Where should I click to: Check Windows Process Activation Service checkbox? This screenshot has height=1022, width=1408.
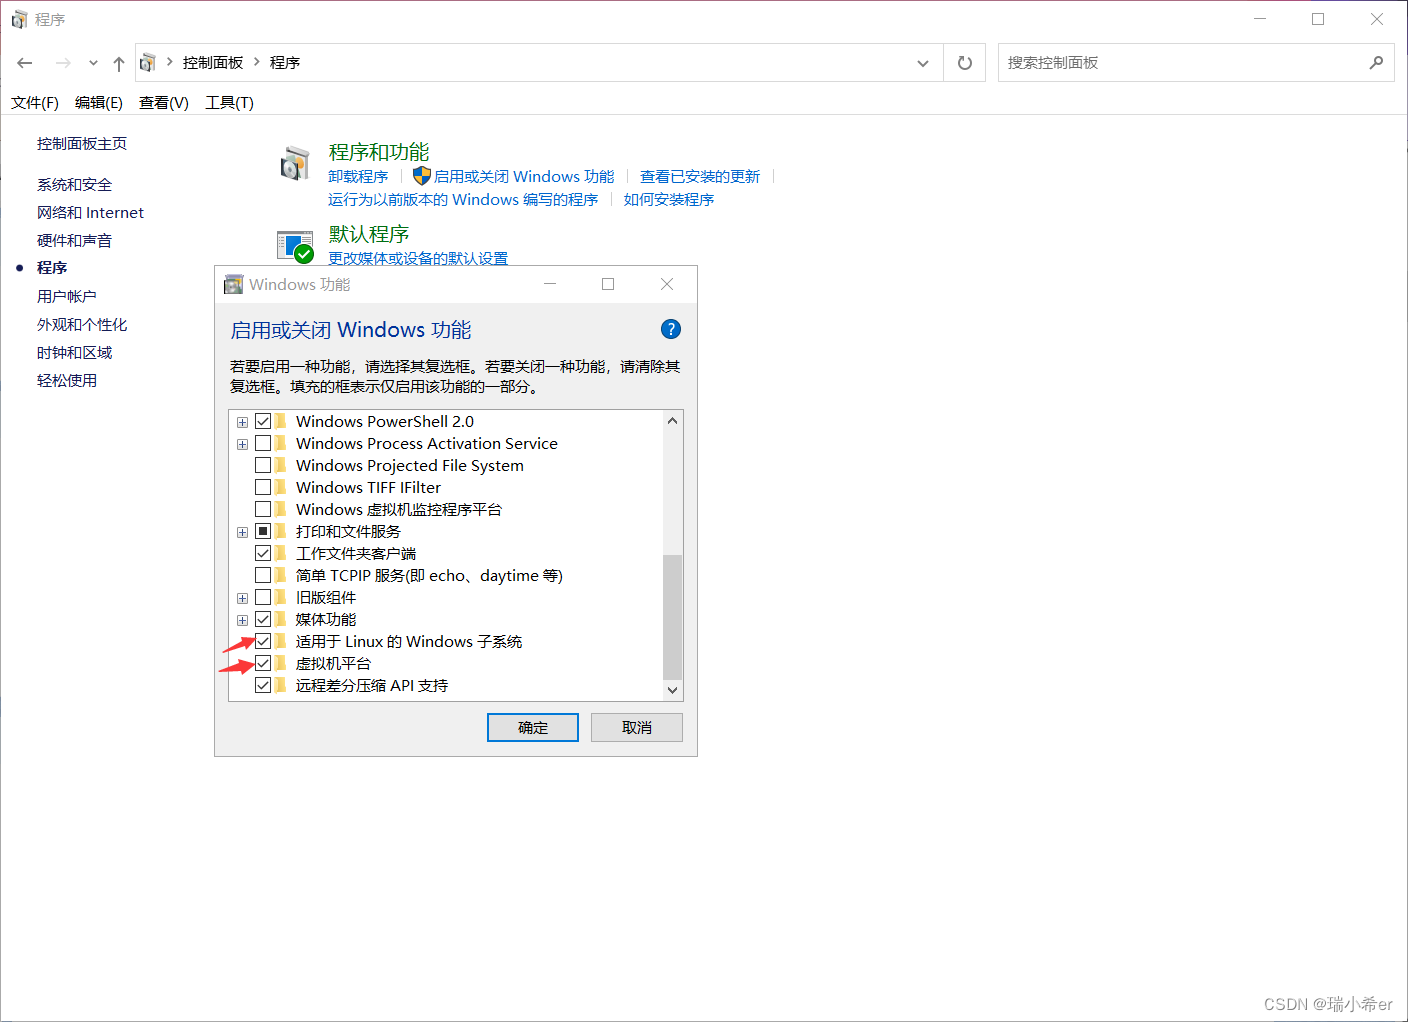263,443
